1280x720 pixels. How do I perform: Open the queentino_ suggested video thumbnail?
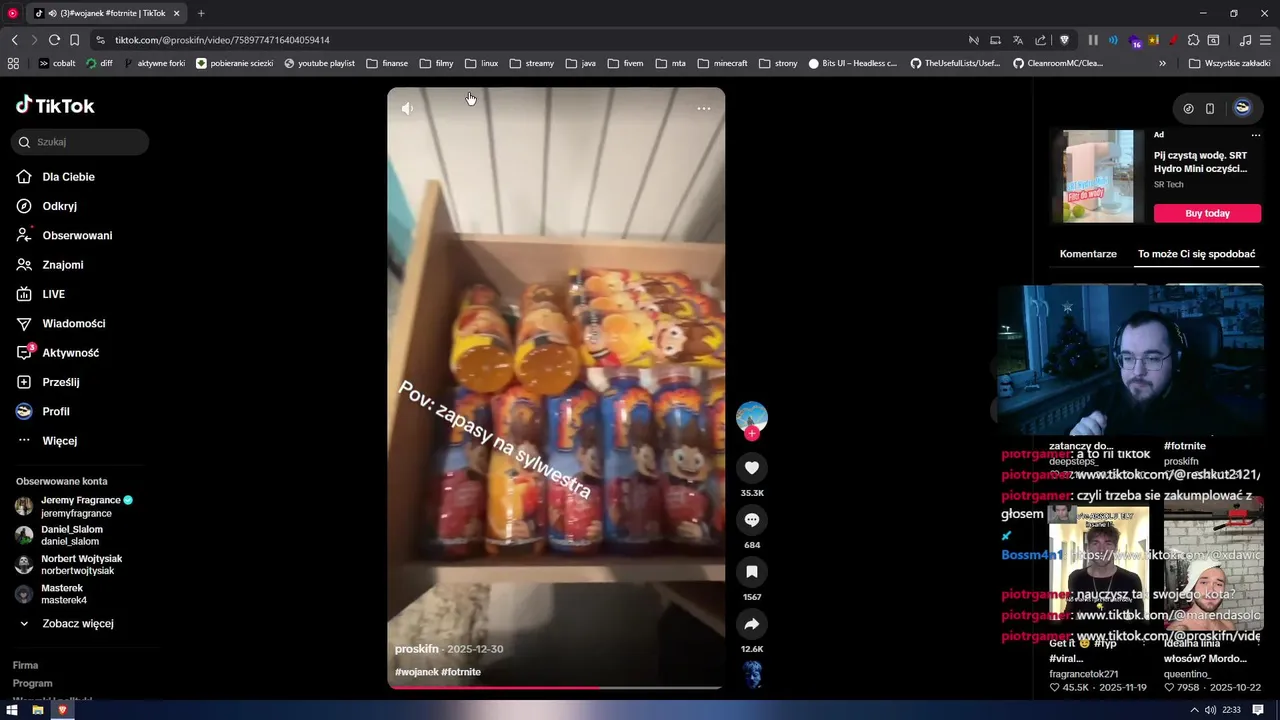1213,568
